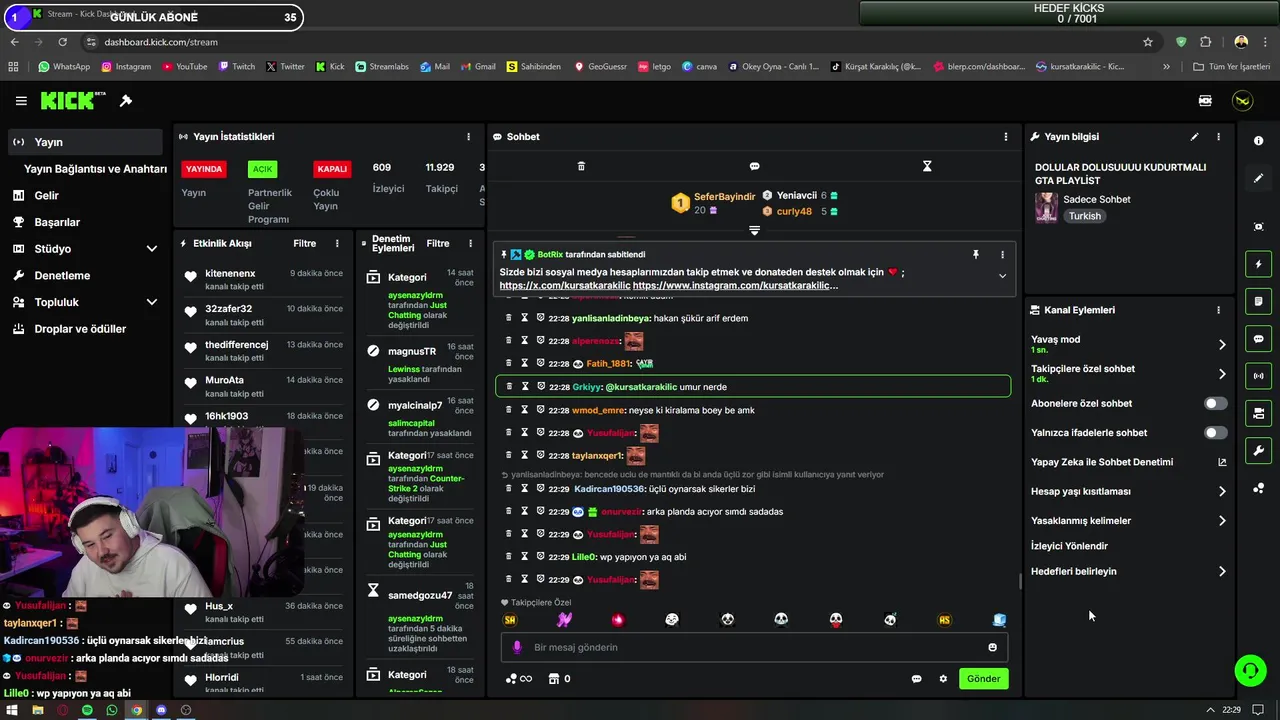Click the info icon in the right toolbar

tap(1258, 141)
